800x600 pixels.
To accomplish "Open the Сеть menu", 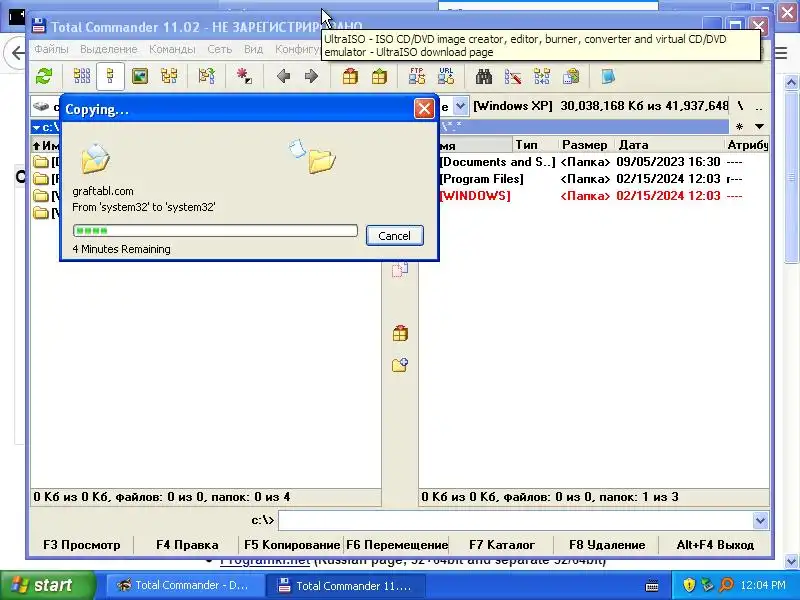I will point(219,49).
